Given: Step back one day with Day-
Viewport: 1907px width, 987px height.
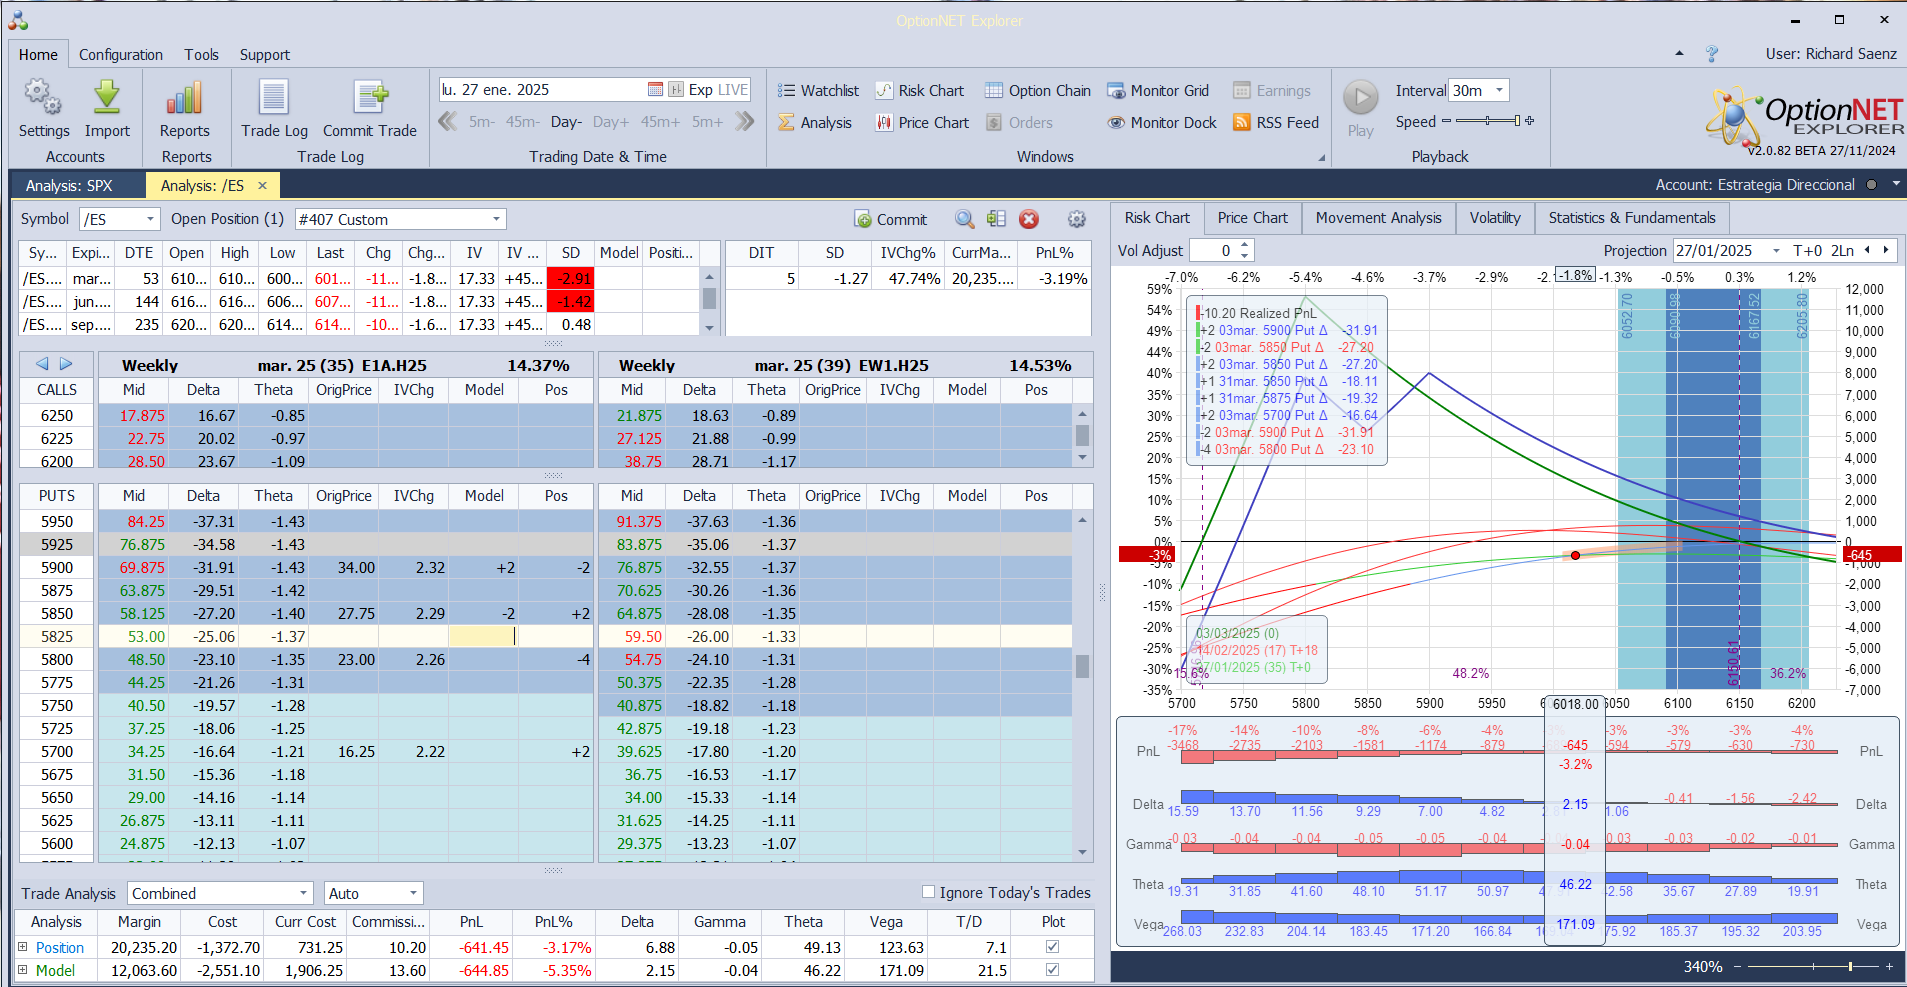Looking at the screenshot, I should point(566,122).
